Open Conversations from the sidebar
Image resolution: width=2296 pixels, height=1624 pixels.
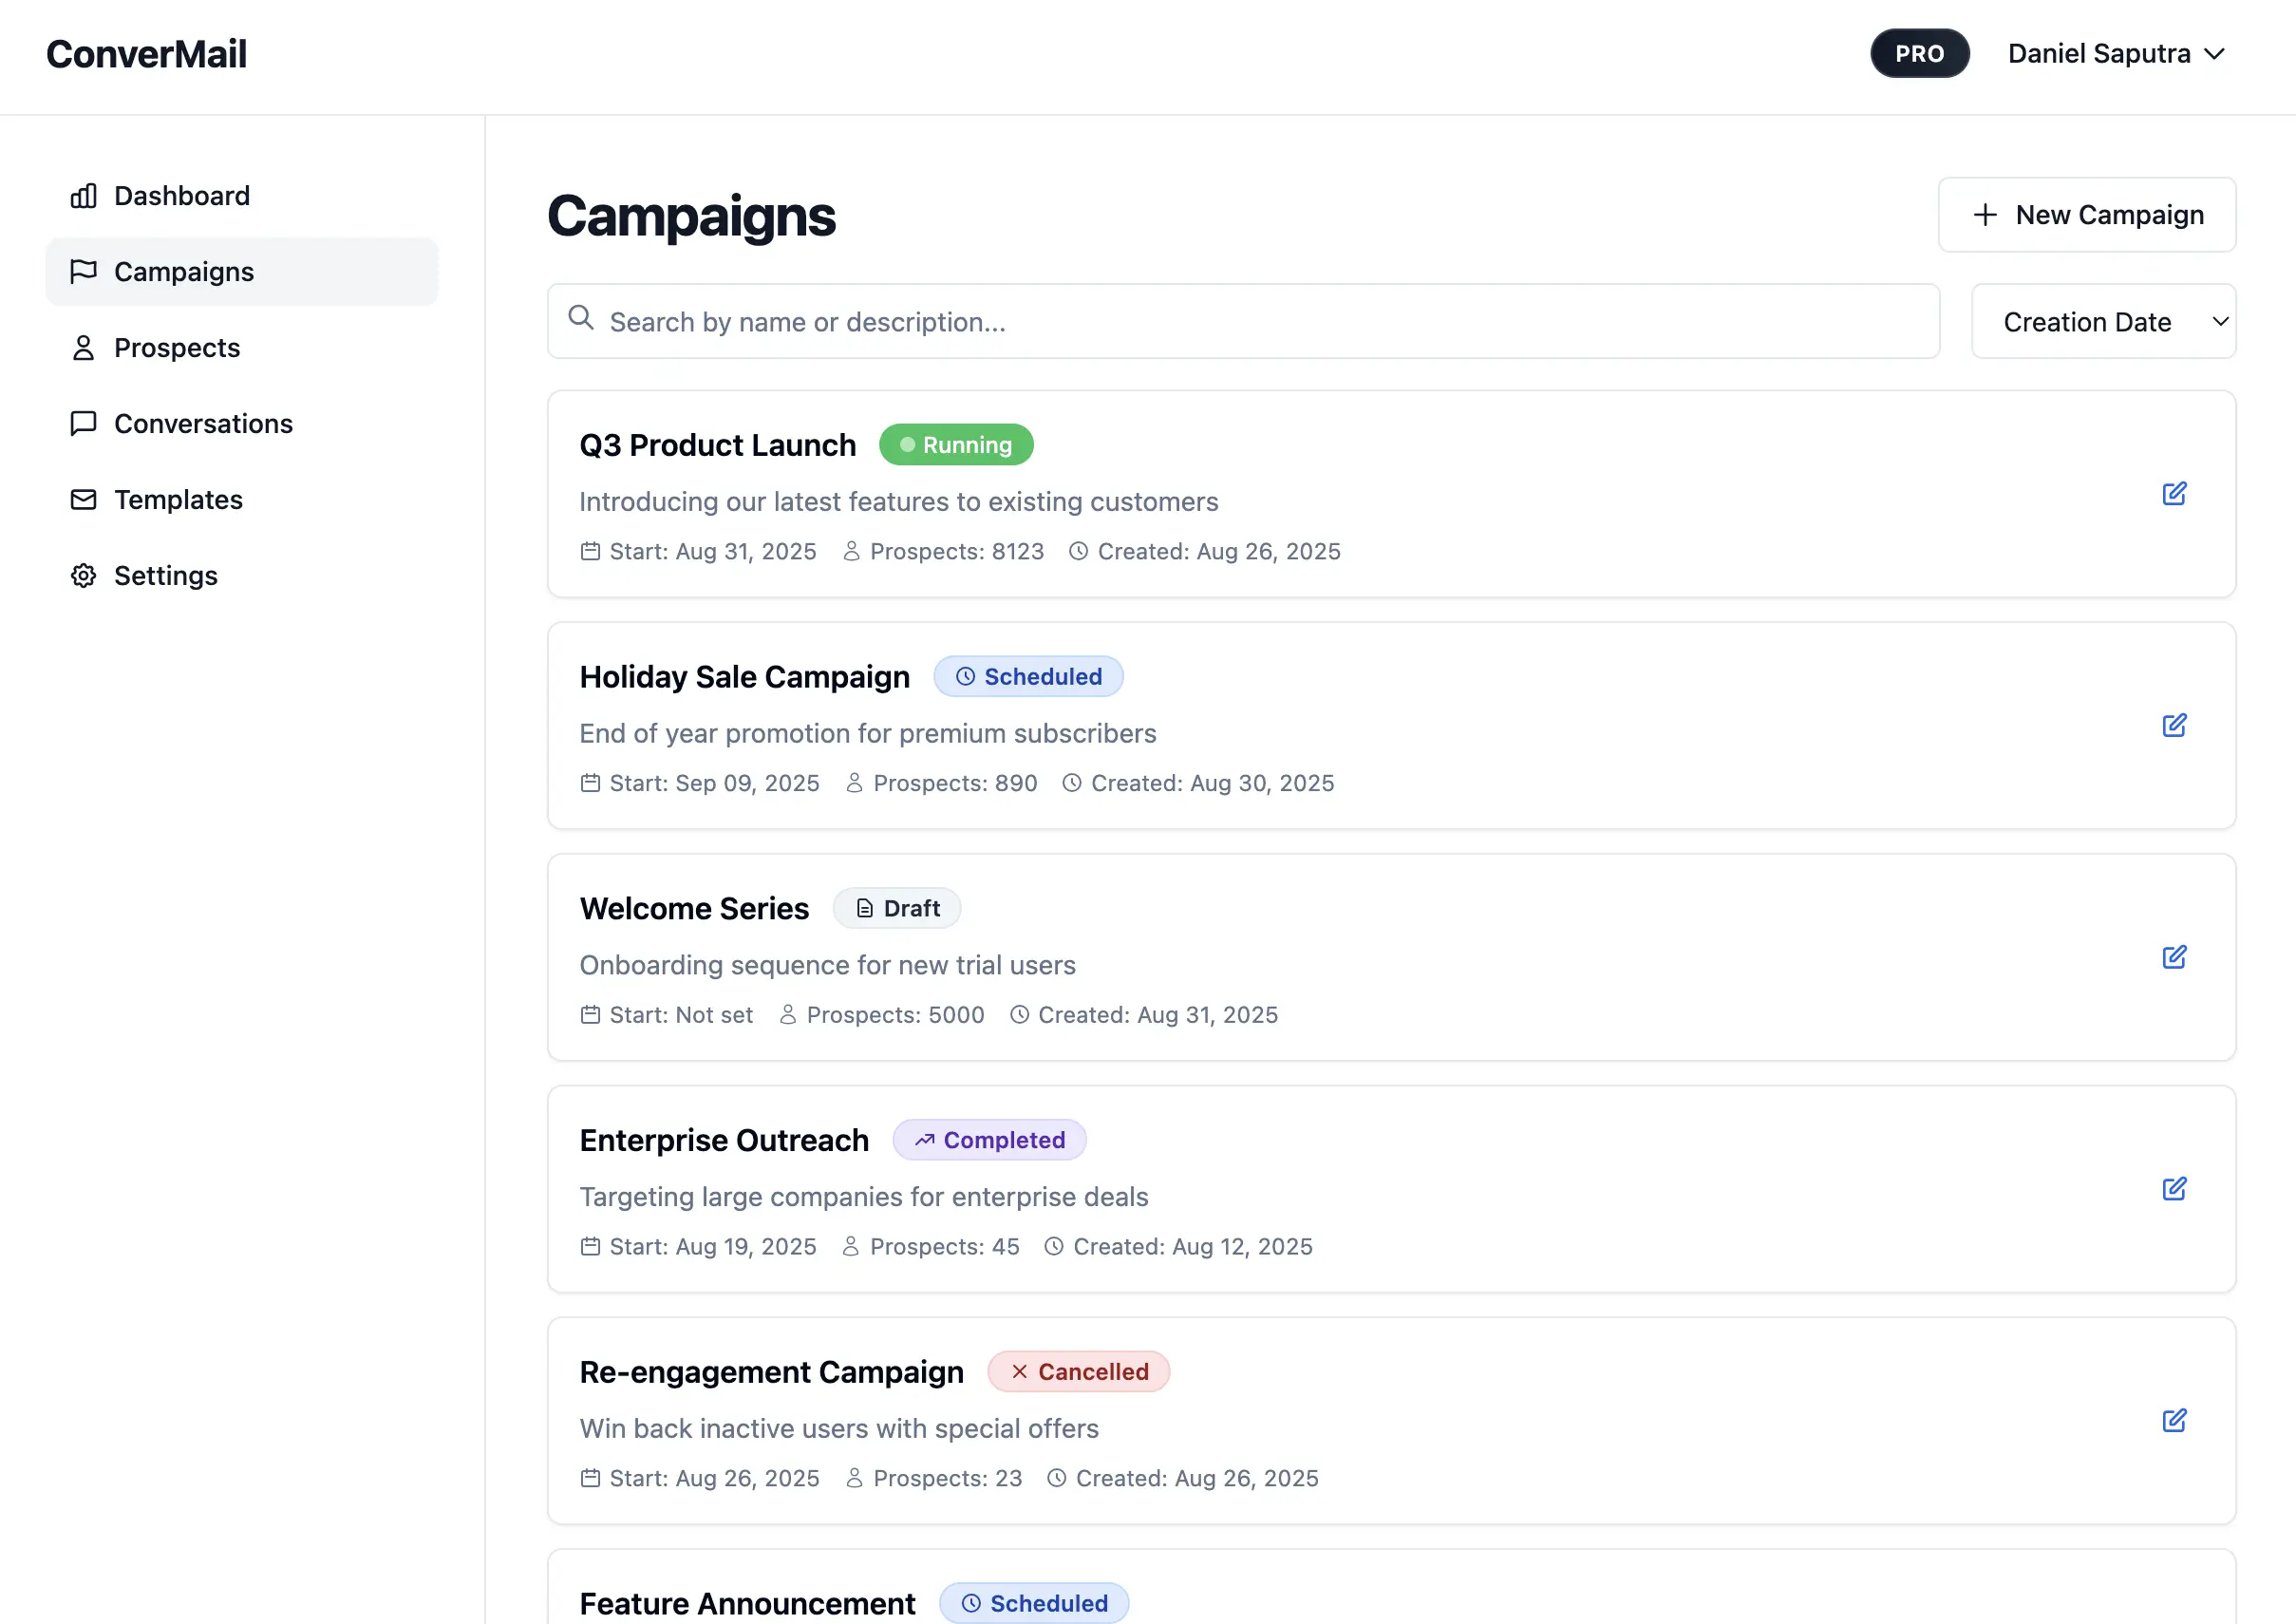click(203, 424)
